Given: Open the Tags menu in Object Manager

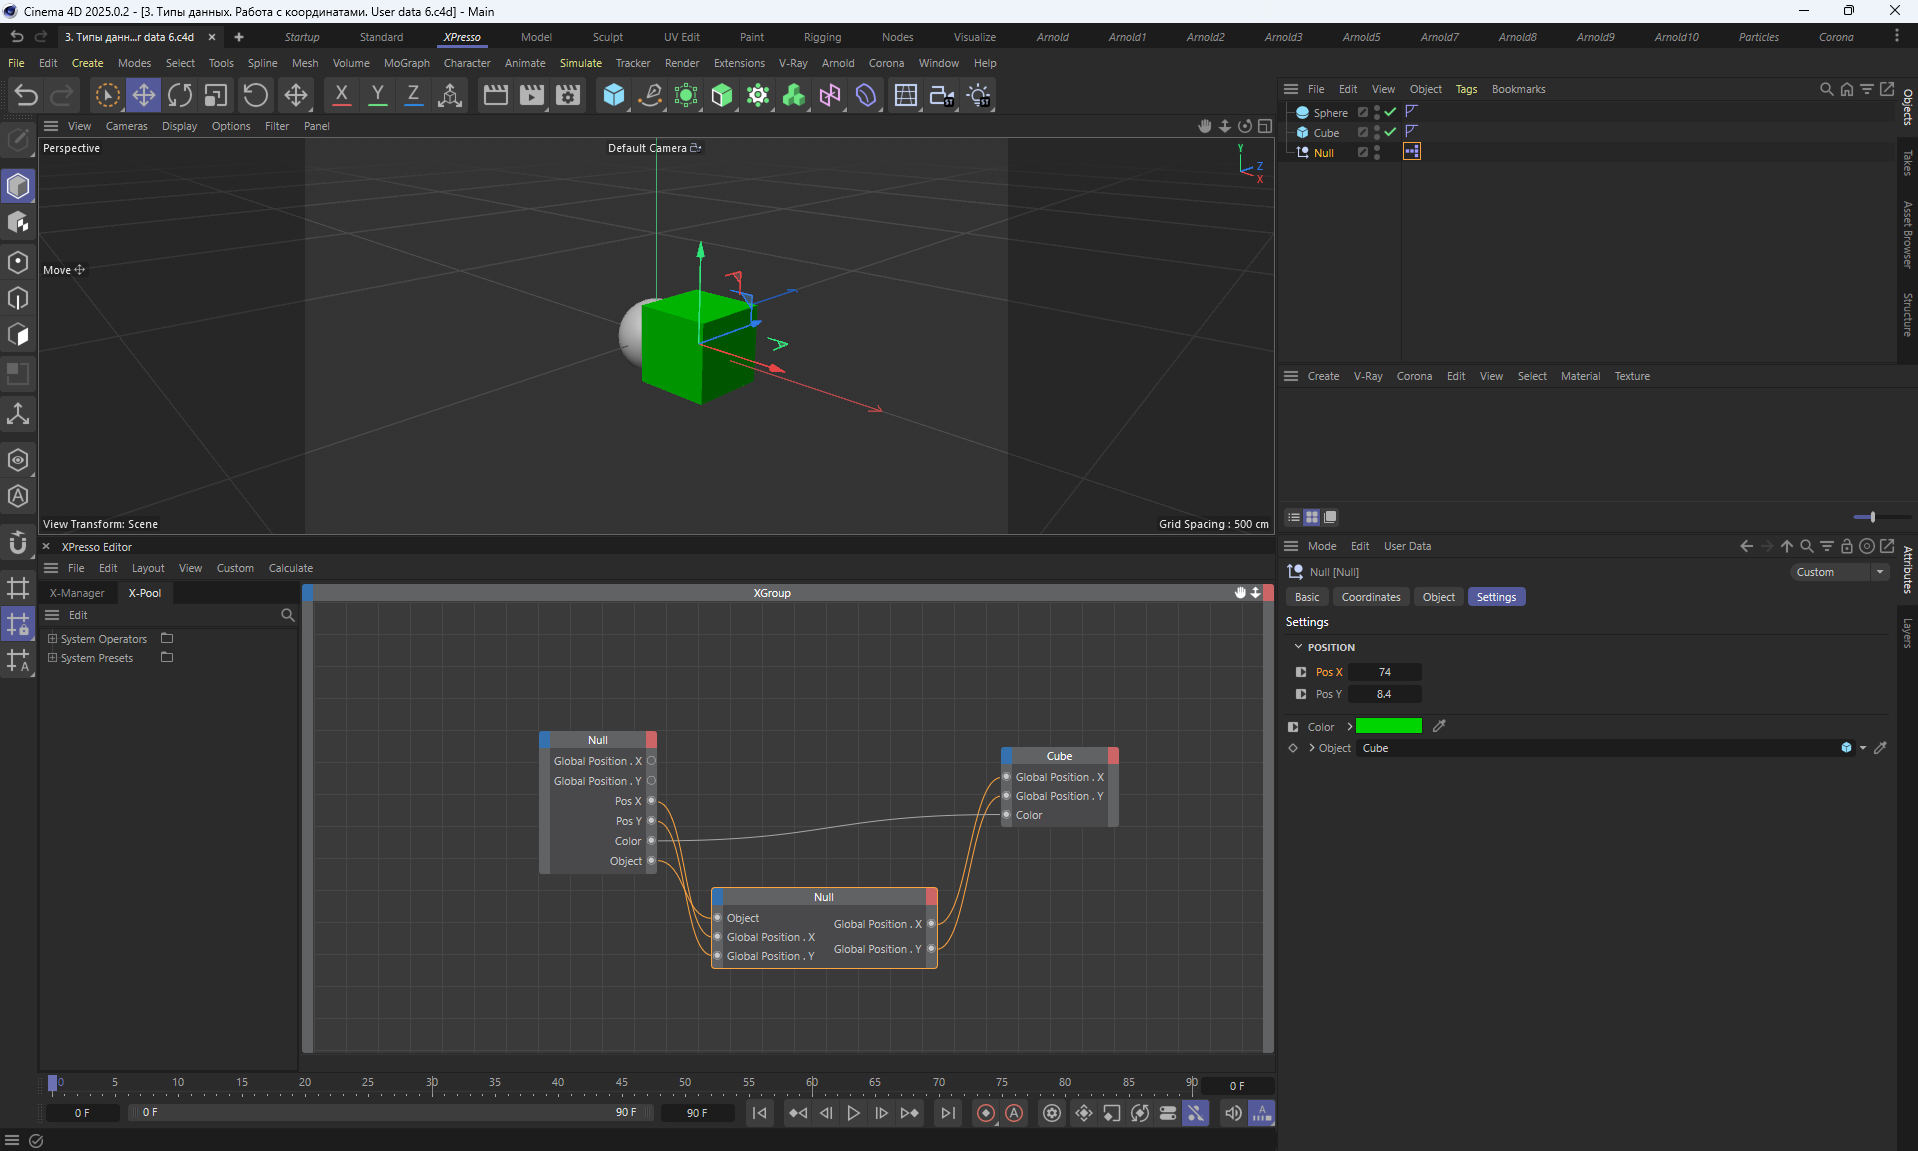Looking at the screenshot, I should [1466, 89].
